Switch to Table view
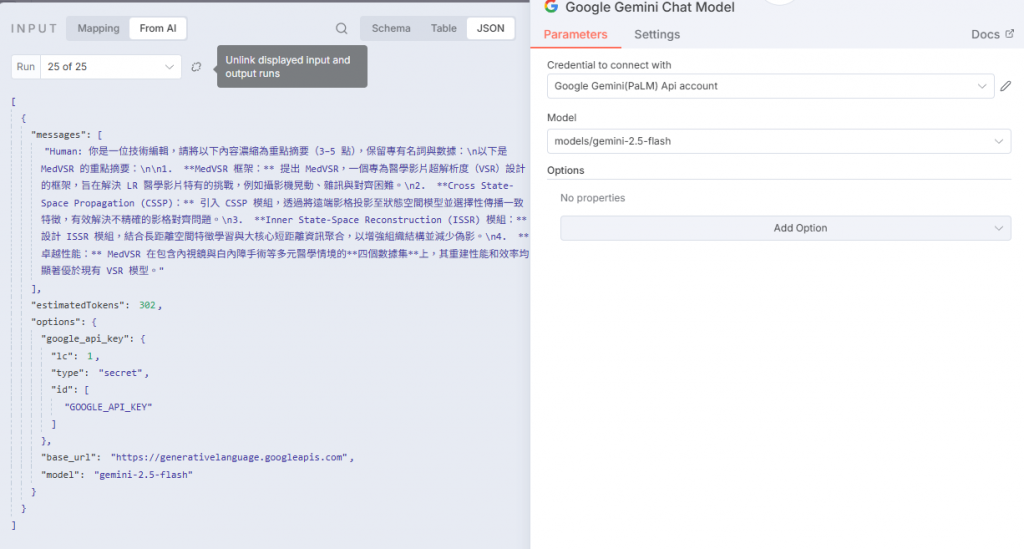 click(443, 28)
